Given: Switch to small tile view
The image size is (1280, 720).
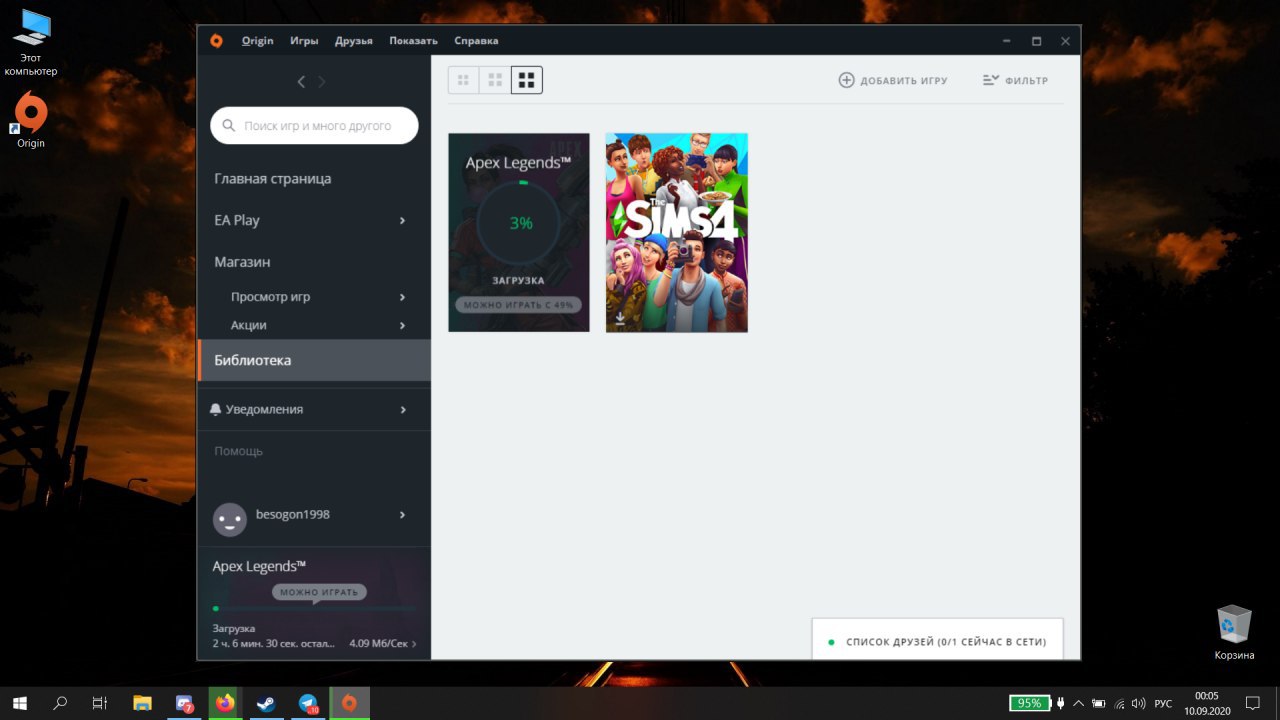Looking at the screenshot, I should (463, 80).
